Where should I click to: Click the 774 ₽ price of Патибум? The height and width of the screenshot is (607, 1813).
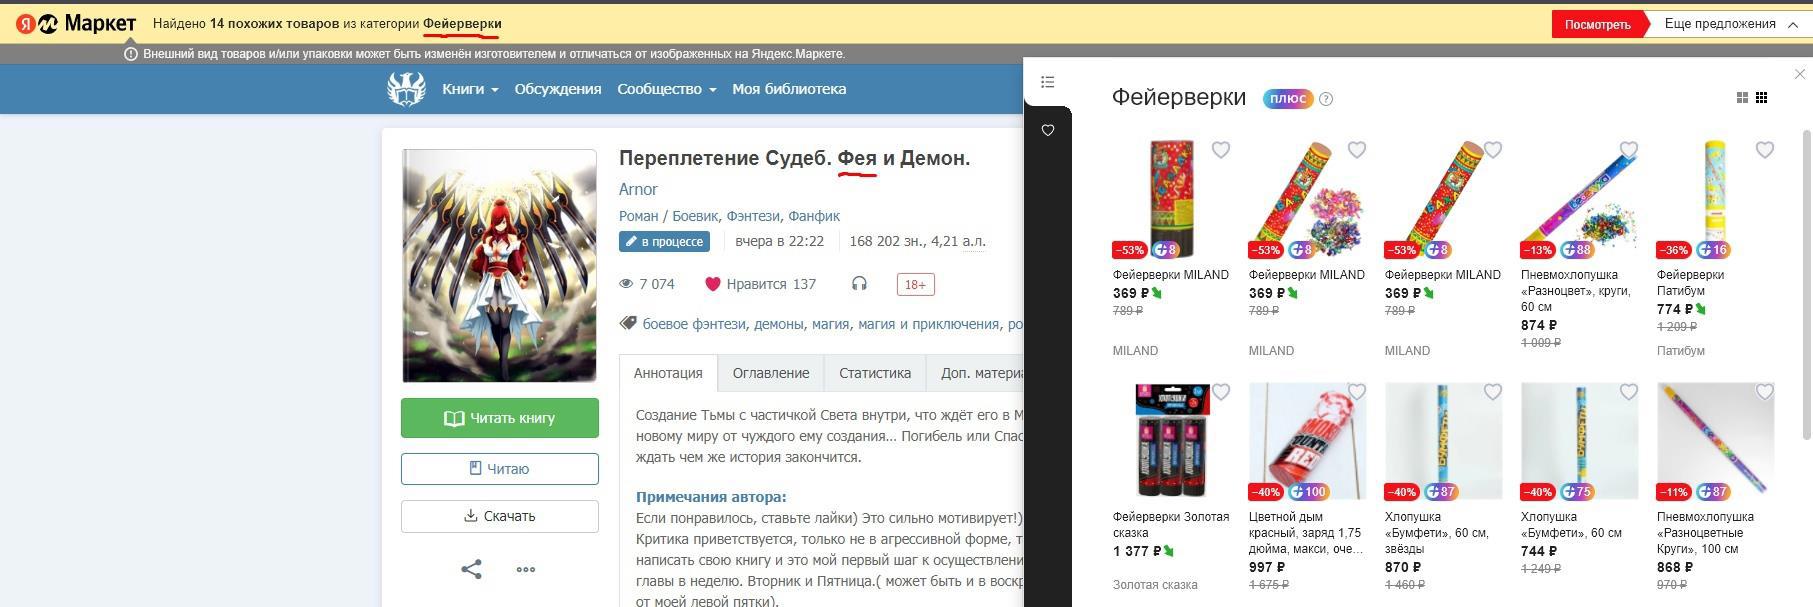pyautogui.click(x=1675, y=309)
